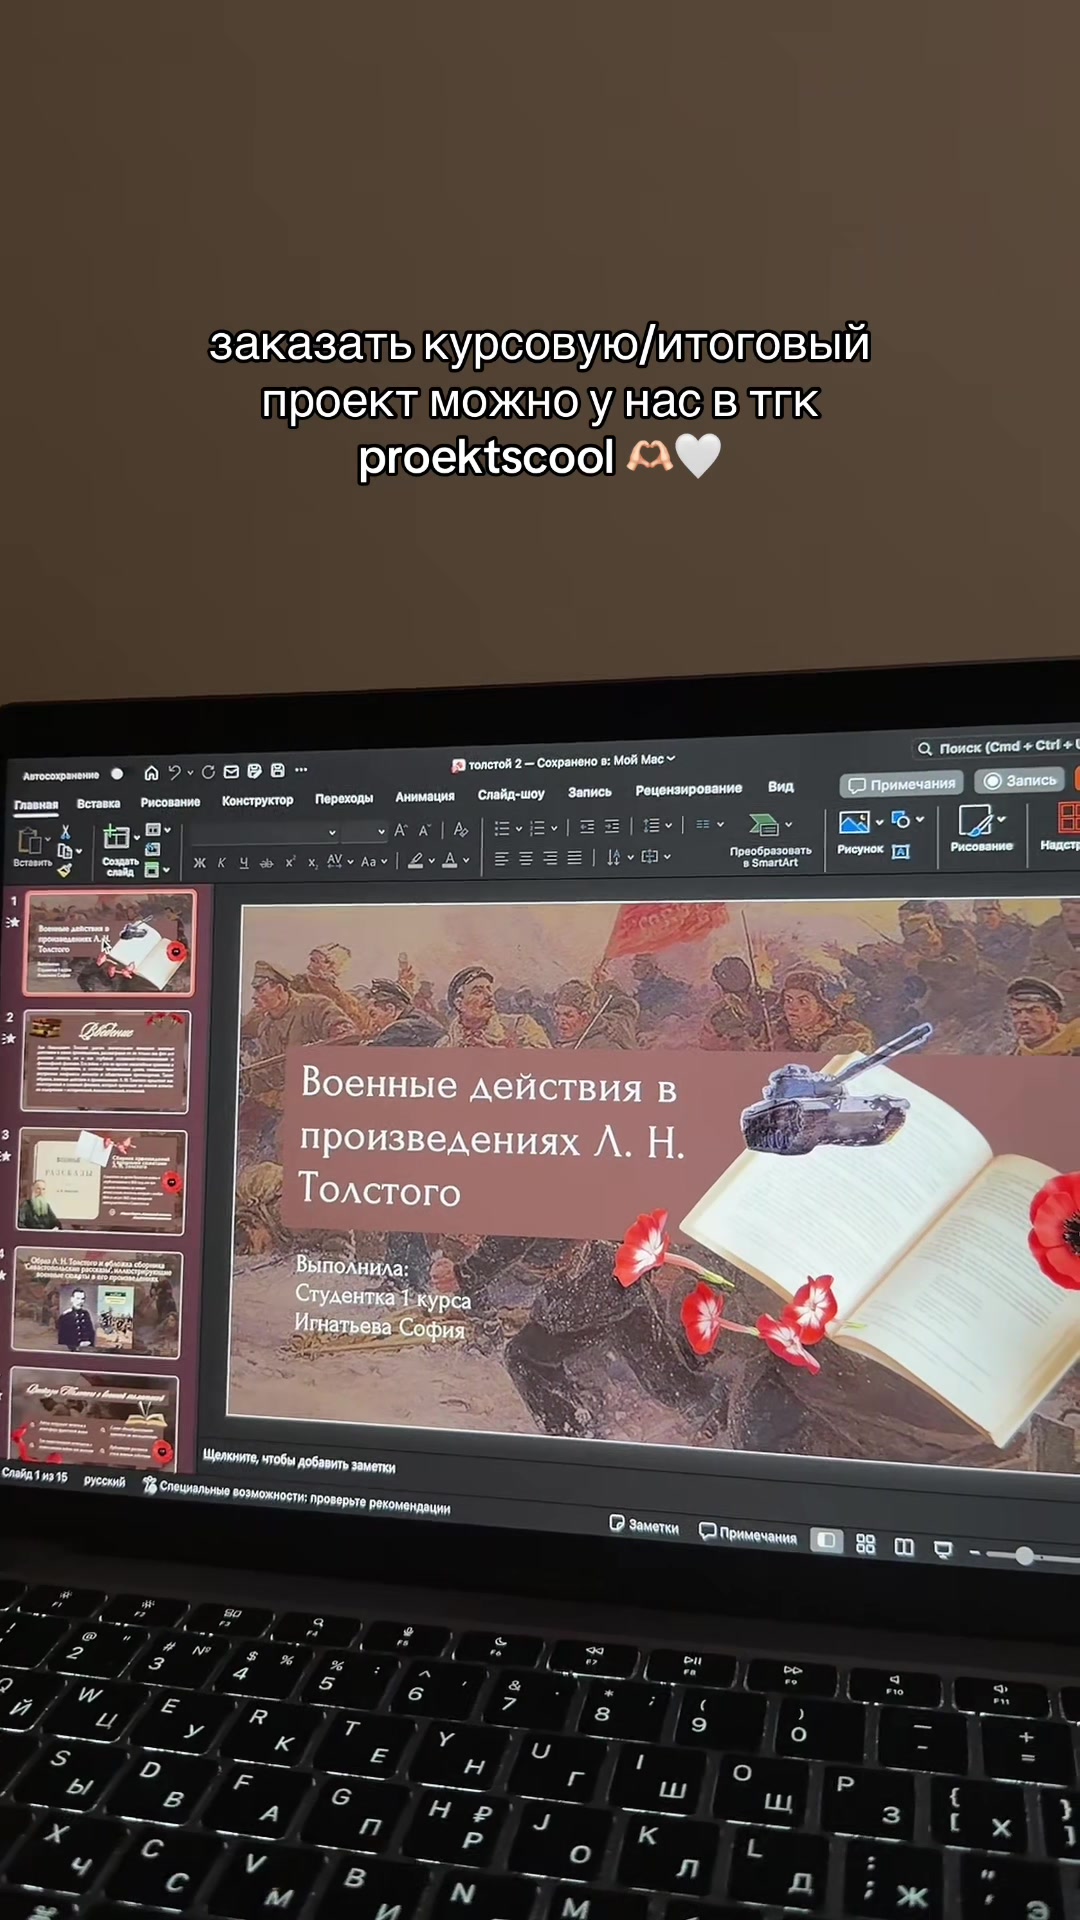Screen dimensions: 1080x1920
Task: Click Русский language indicator
Action: [104, 1481]
